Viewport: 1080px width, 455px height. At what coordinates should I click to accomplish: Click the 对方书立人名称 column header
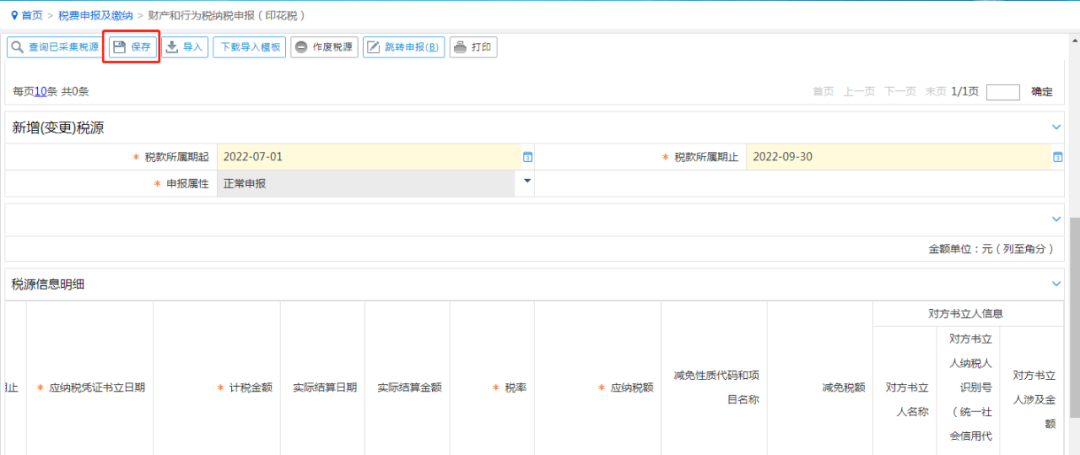tap(907, 399)
